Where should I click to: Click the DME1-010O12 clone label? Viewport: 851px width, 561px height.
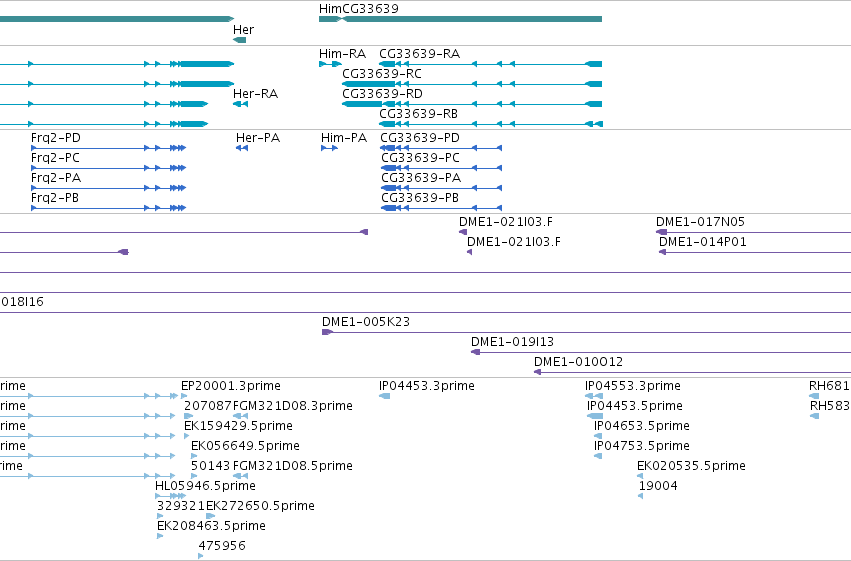(x=579, y=362)
